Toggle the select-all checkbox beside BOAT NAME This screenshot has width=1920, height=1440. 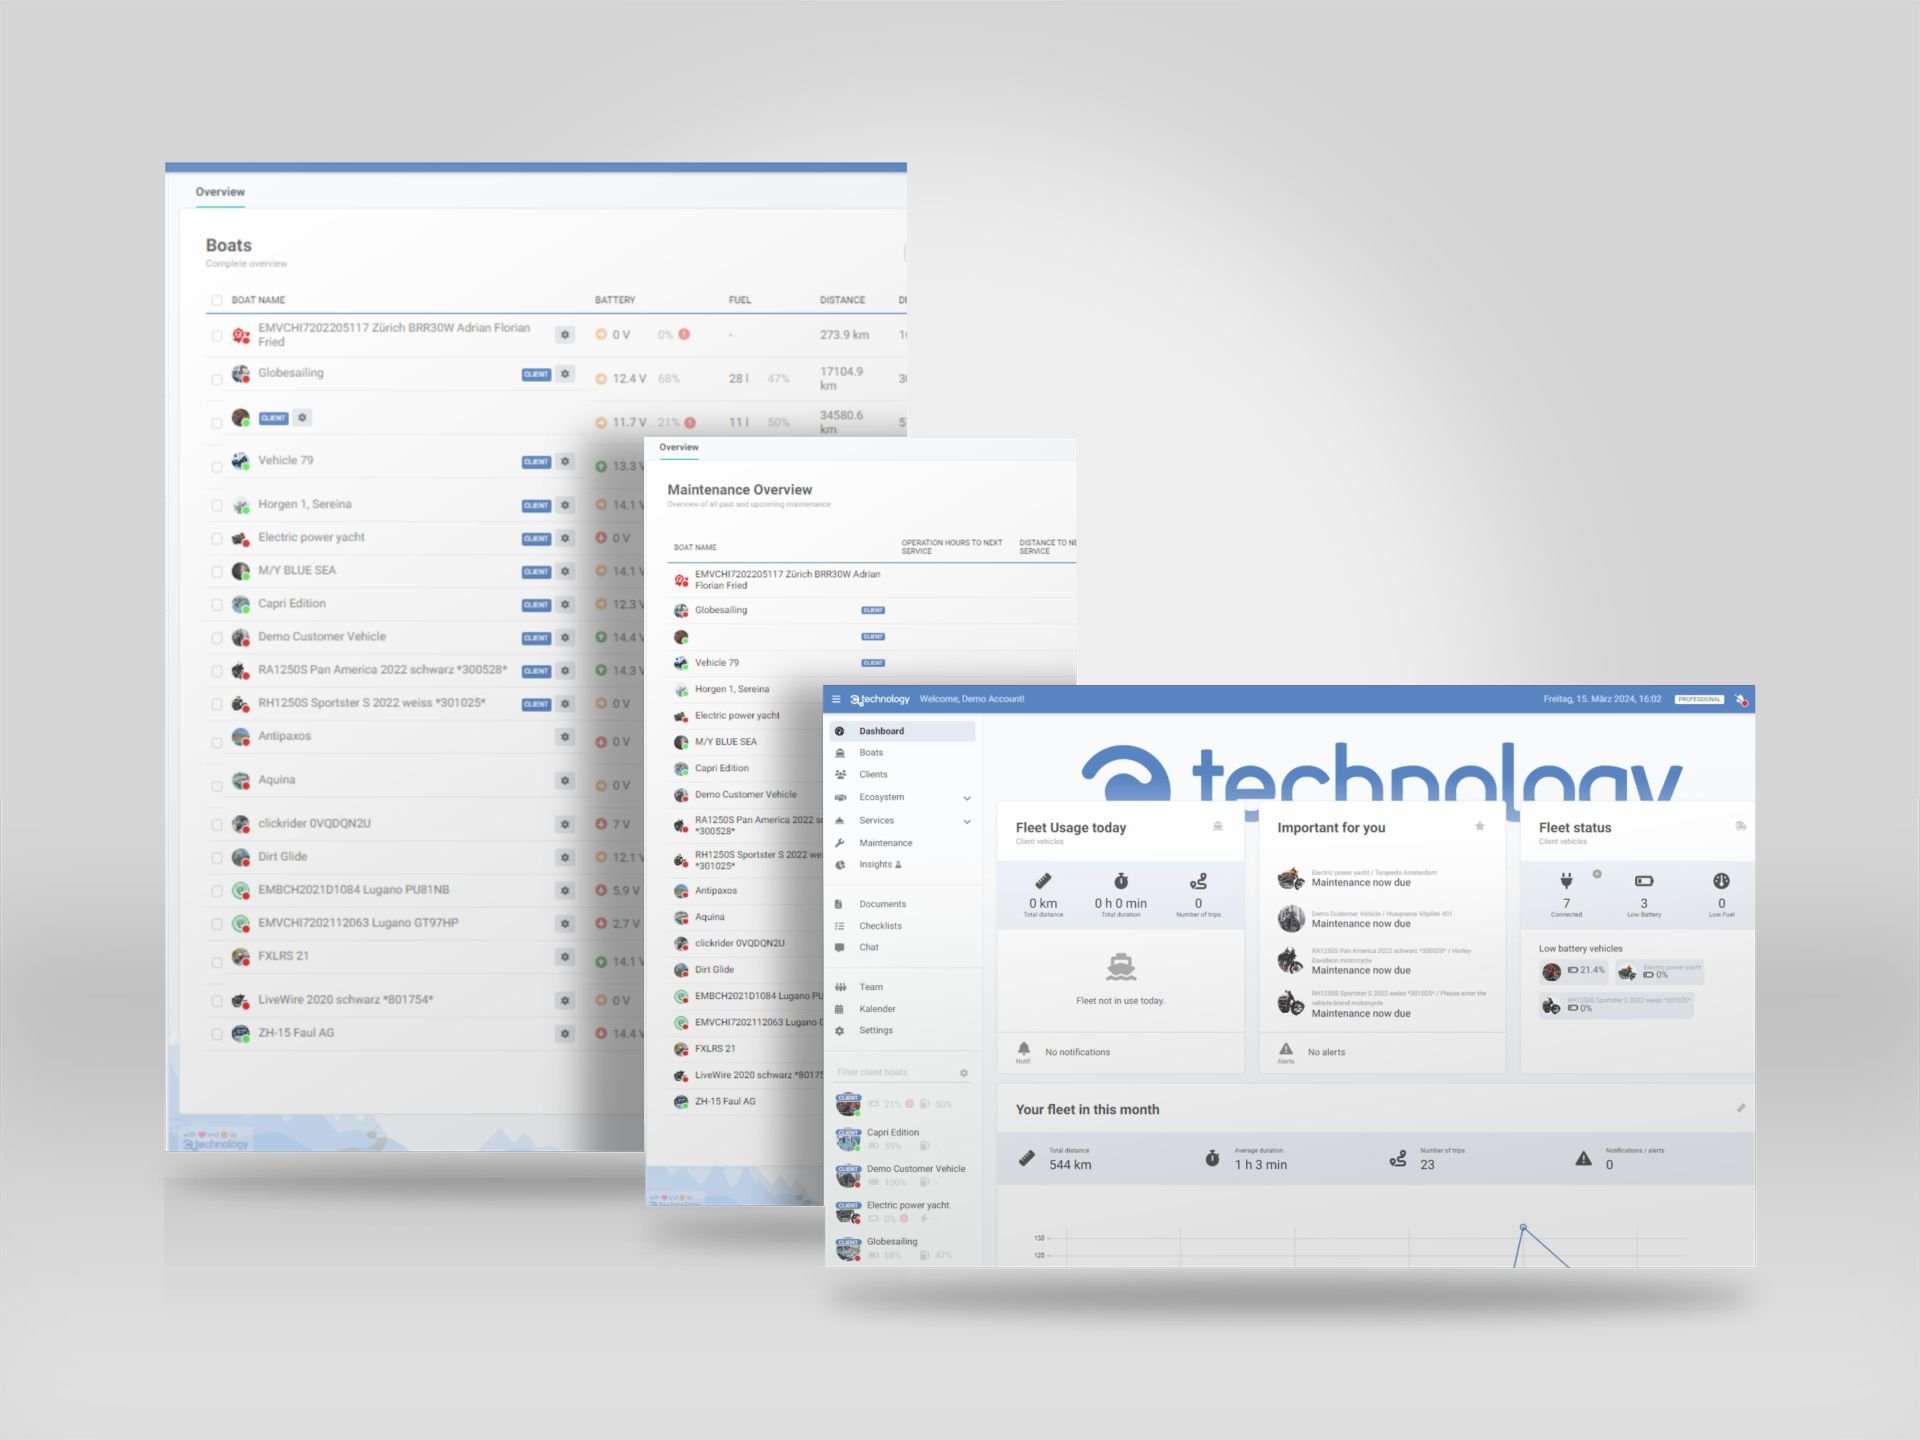(x=217, y=300)
